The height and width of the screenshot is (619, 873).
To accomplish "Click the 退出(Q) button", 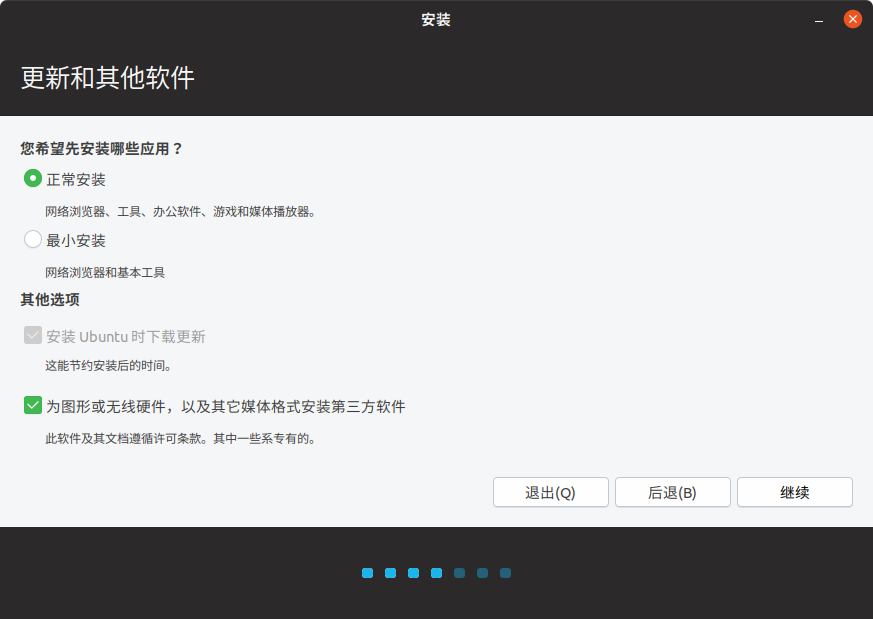I will click(551, 492).
